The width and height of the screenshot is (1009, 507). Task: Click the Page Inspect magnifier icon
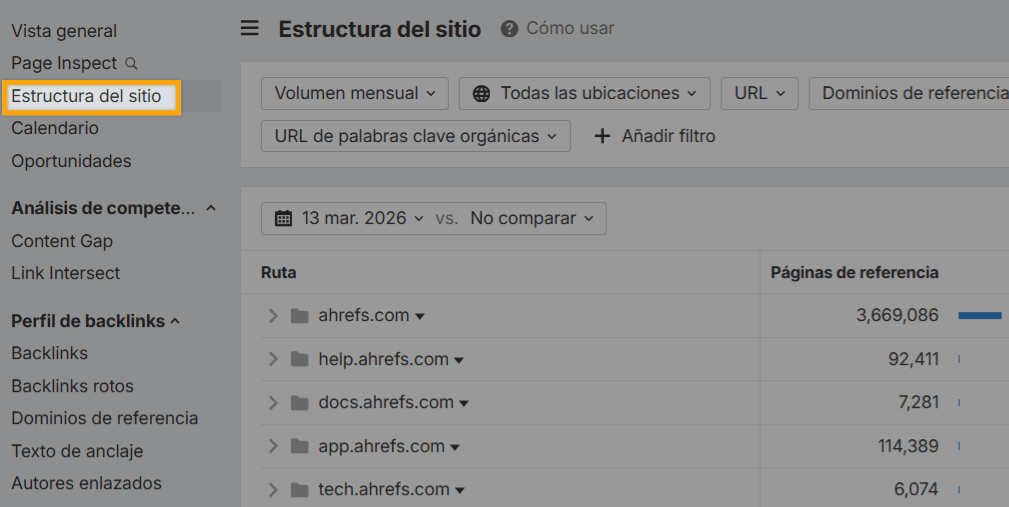(131, 63)
